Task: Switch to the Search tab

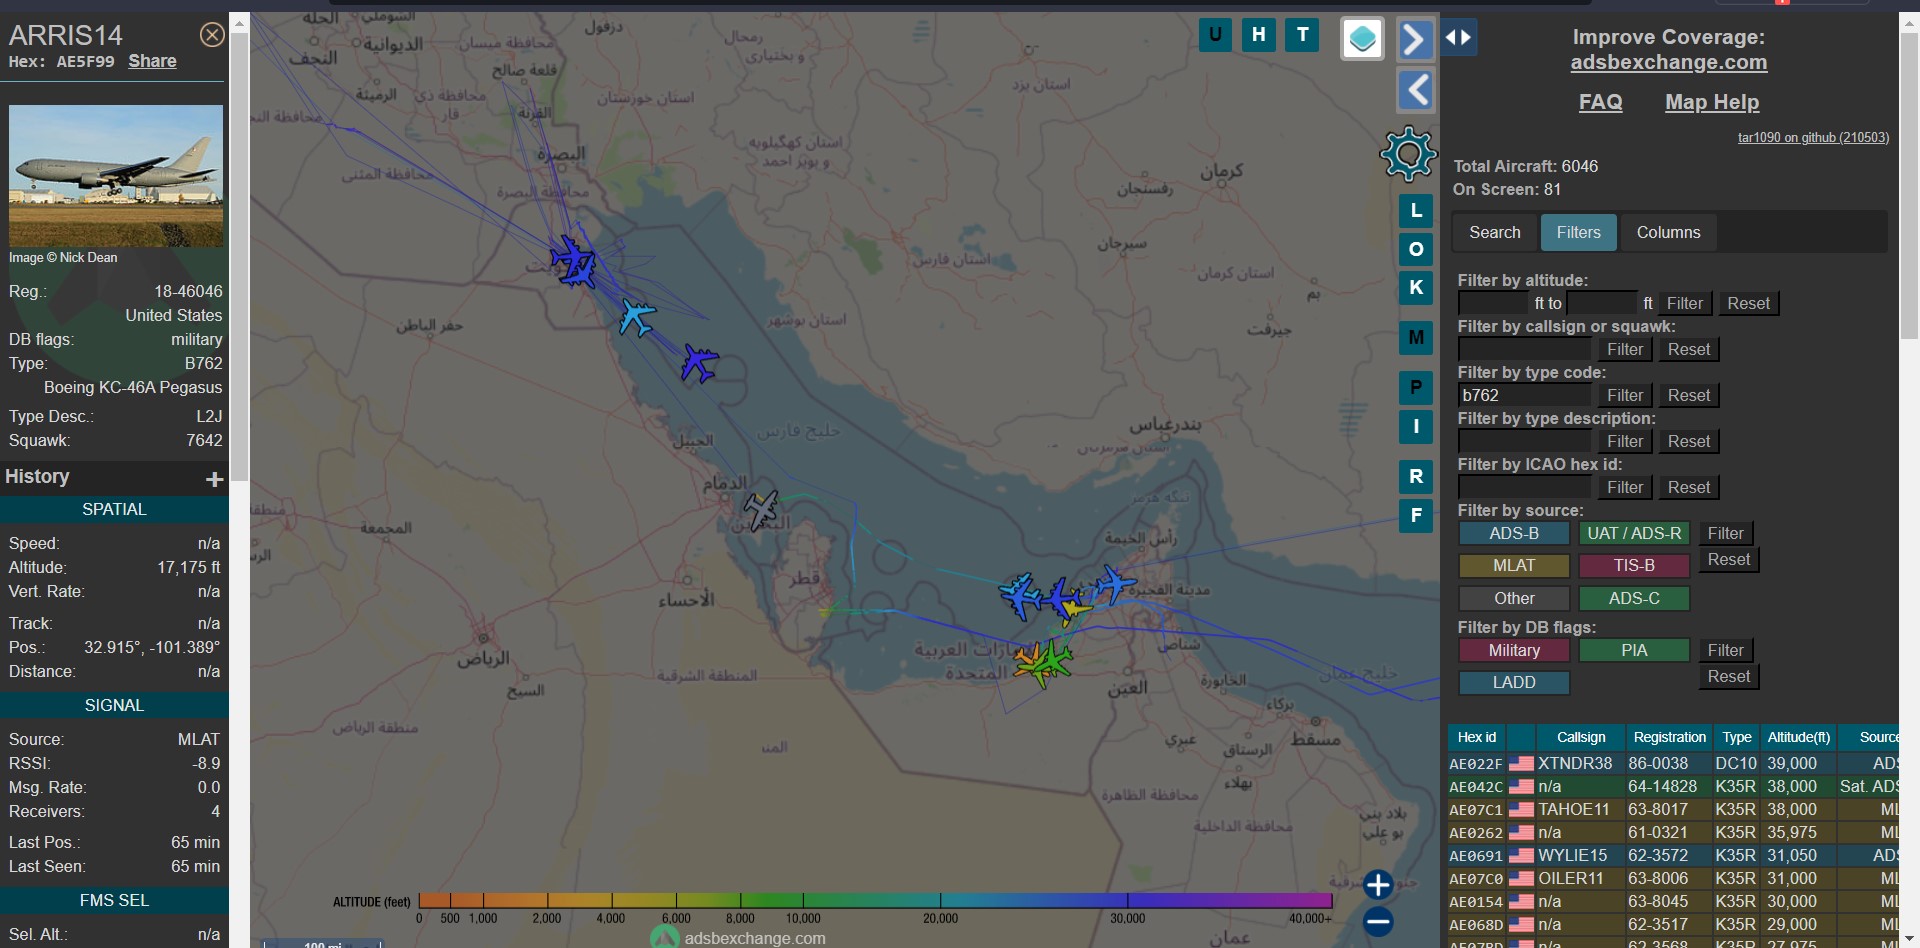Action: 1494,232
